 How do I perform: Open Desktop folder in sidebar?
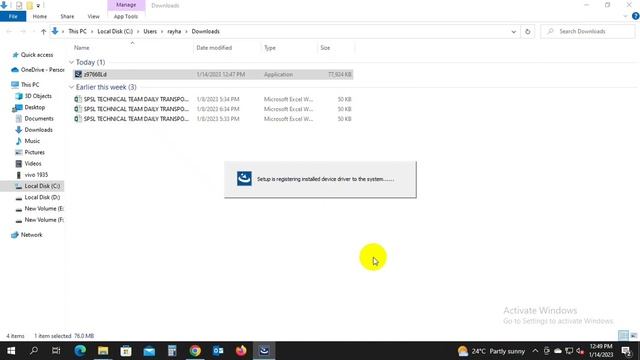(x=34, y=107)
